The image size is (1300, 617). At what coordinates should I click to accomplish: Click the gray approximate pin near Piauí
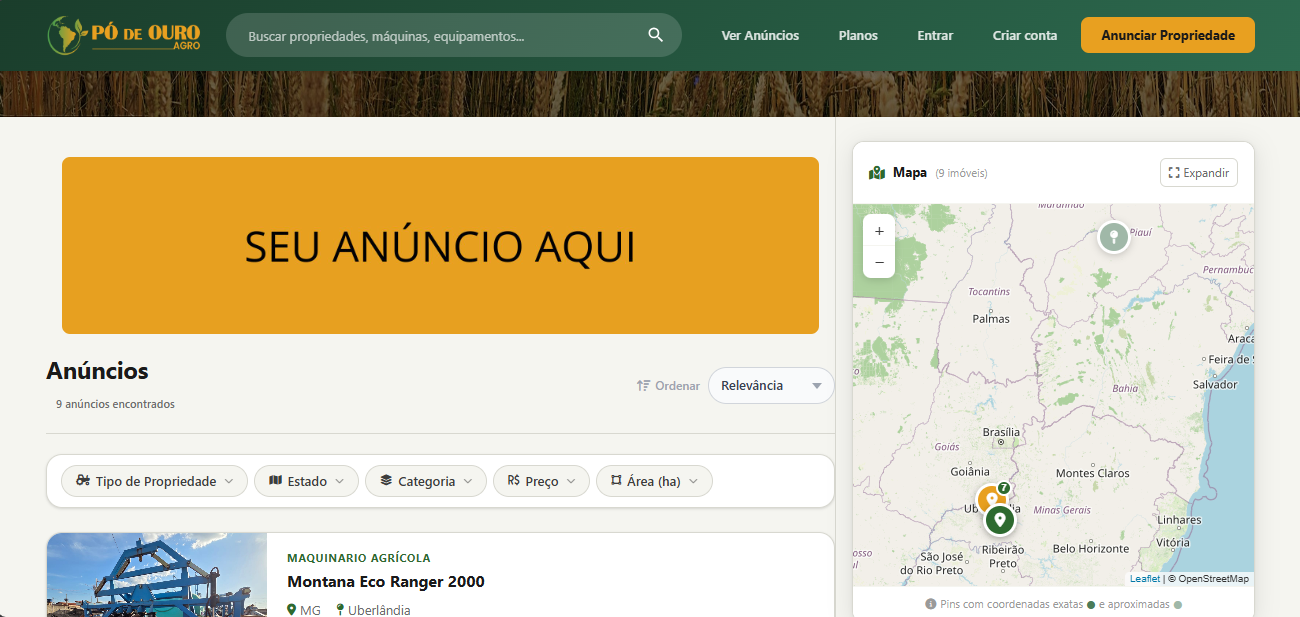(1113, 237)
